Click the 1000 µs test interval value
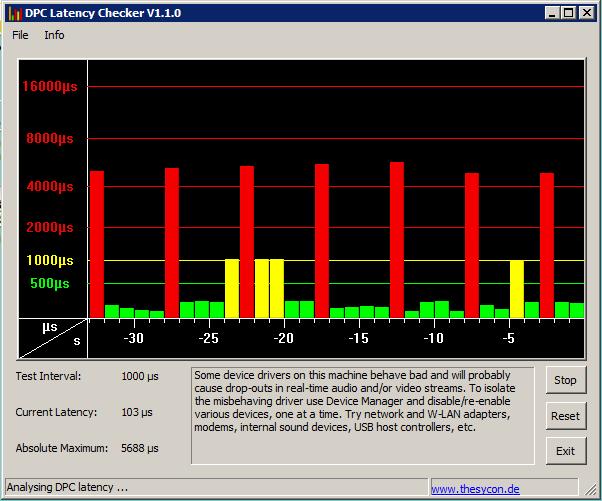The width and height of the screenshot is (602, 501). [140, 376]
